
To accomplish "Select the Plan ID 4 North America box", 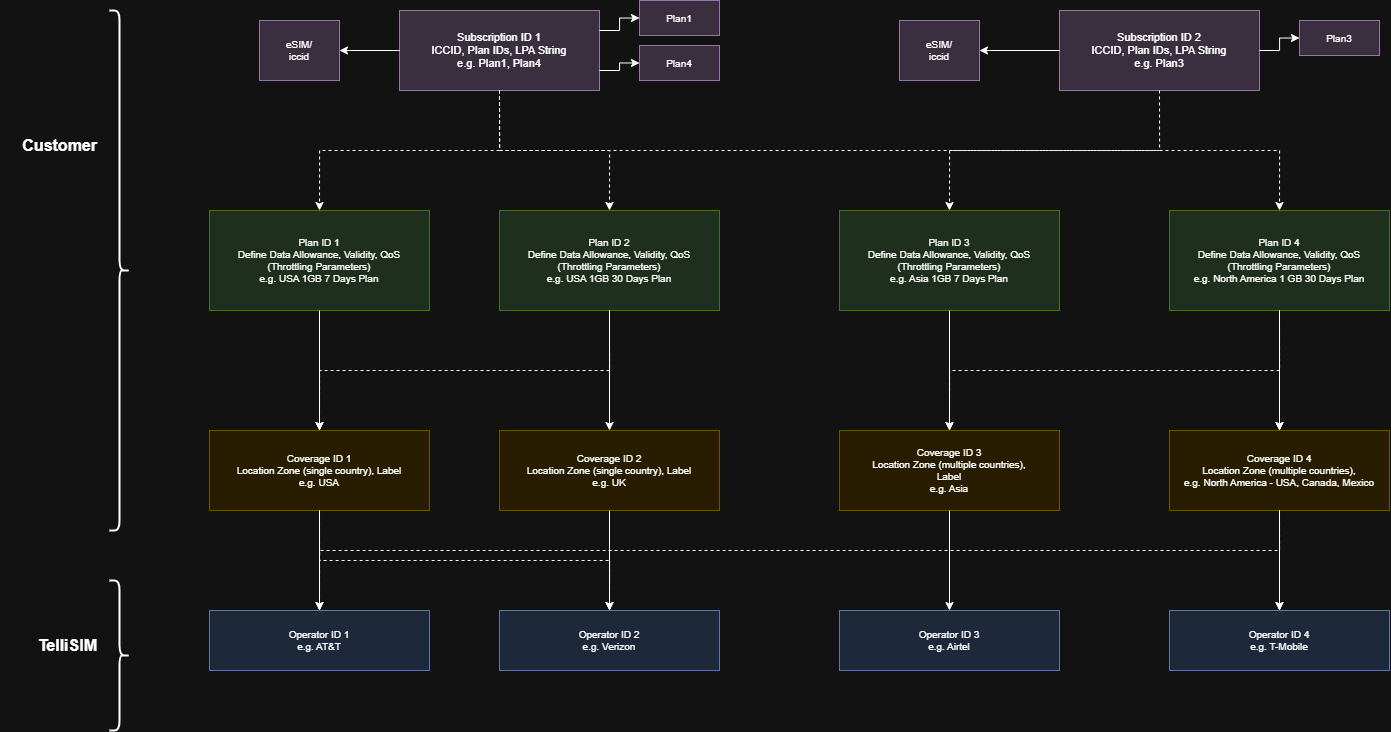I will (x=1279, y=260).
